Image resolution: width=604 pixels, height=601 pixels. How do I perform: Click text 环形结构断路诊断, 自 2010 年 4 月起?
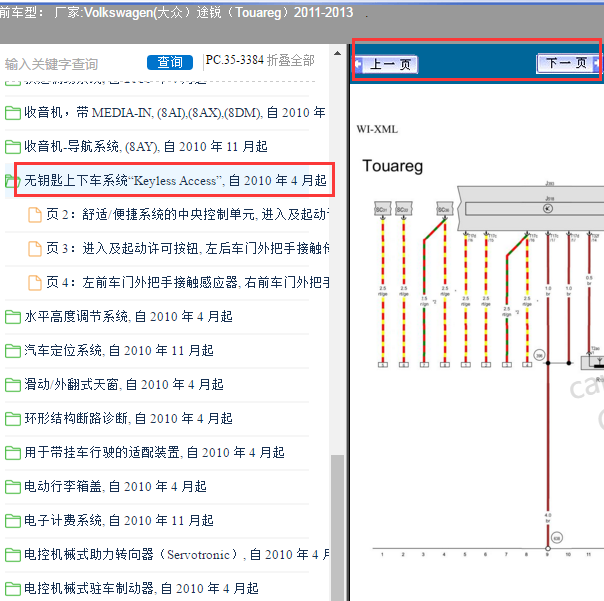pos(128,418)
